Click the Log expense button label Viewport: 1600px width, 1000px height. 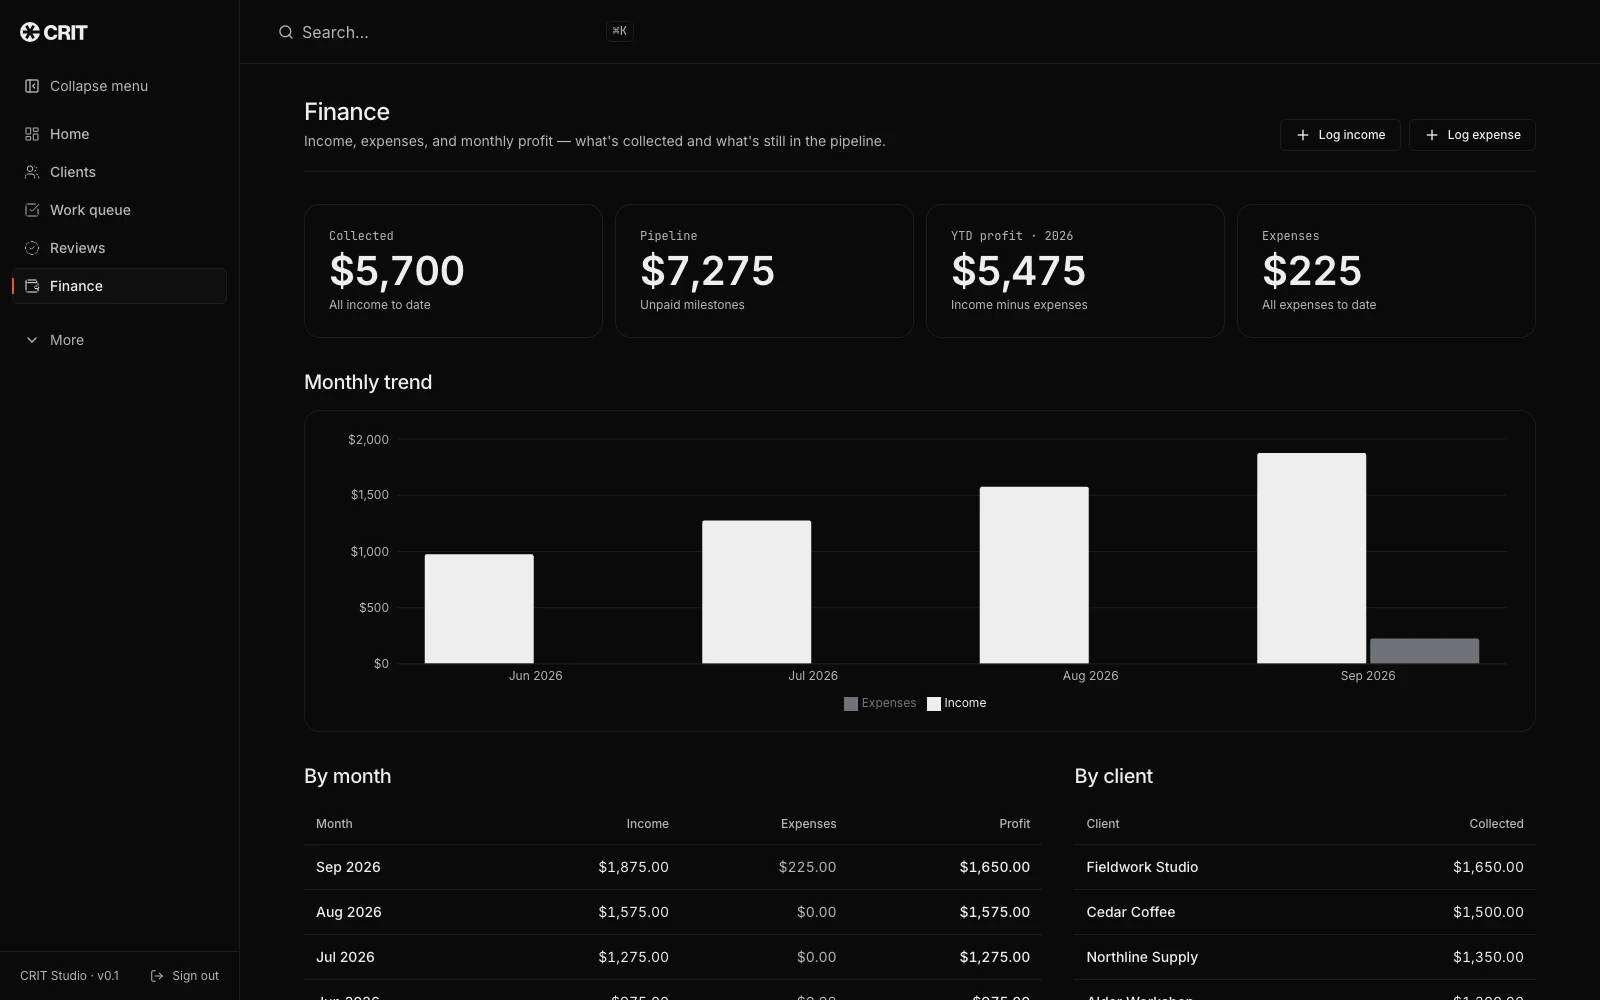click(x=1483, y=135)
